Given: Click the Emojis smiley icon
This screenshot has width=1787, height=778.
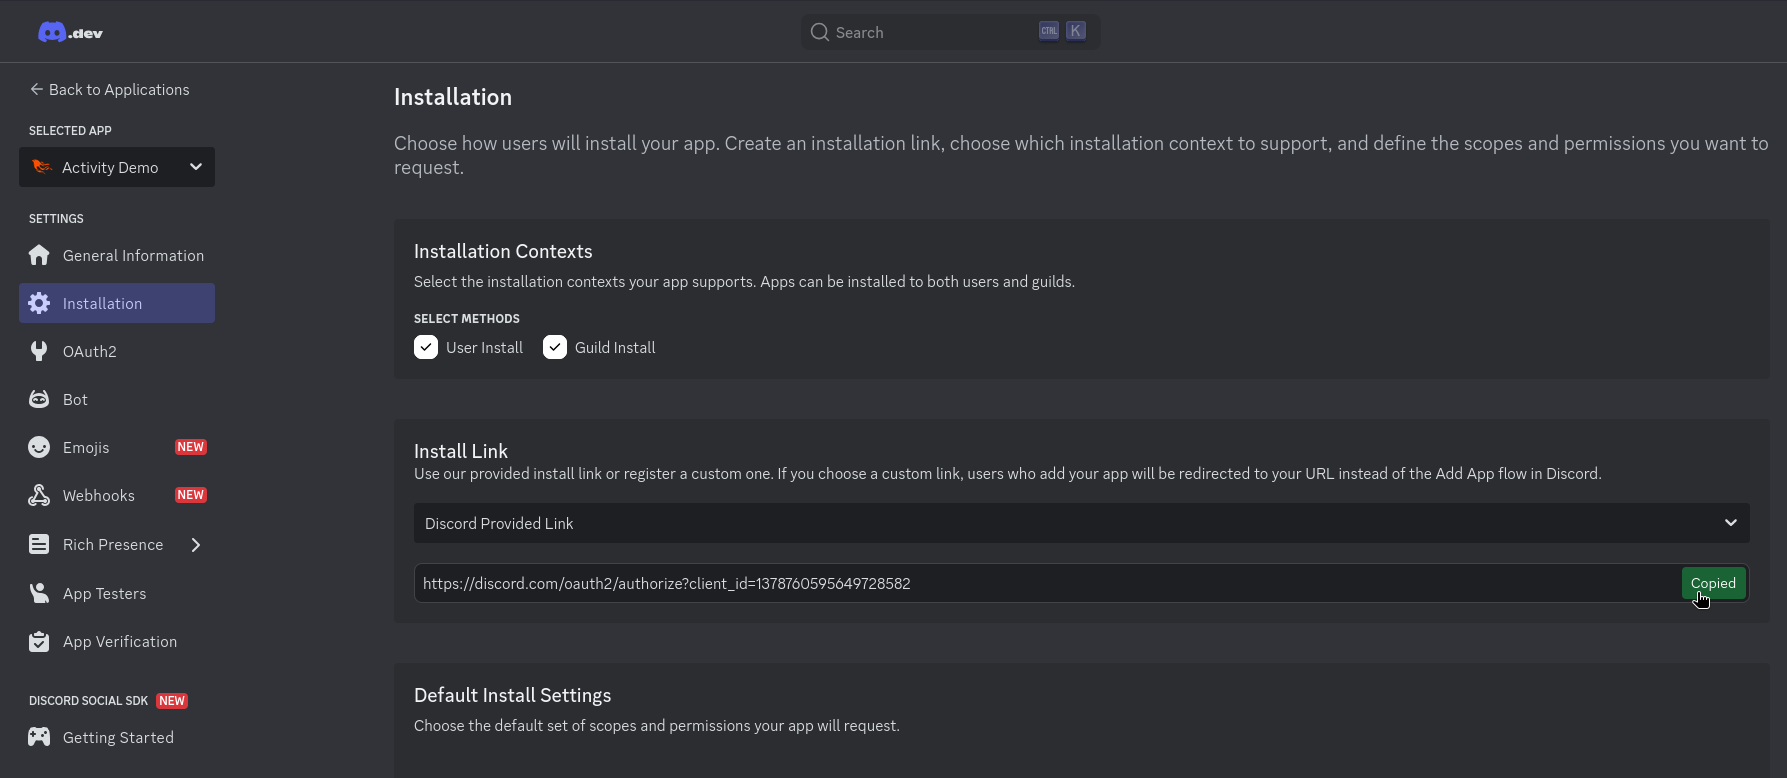Looking at the screenshot, I should (39, 447).
